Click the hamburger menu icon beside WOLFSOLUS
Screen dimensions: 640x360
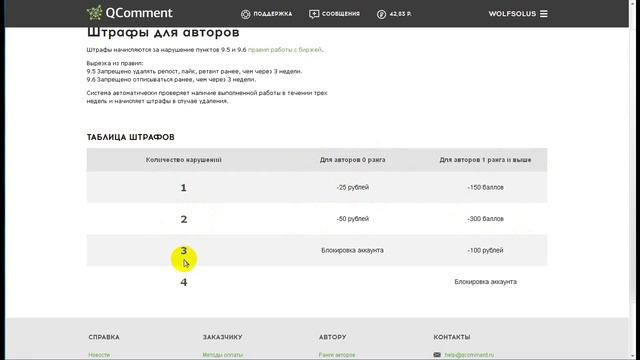544,13
